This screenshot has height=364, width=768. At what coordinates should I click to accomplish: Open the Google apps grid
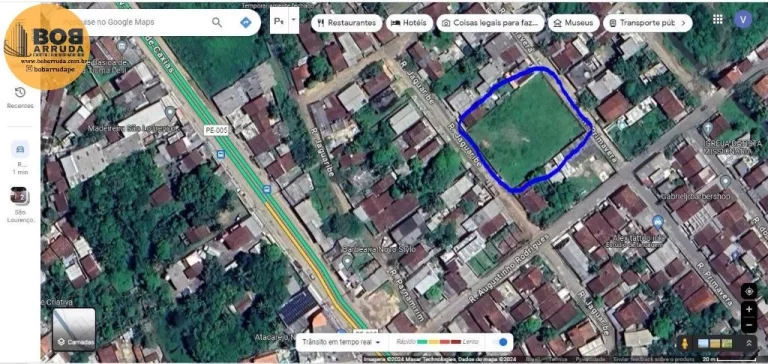coord(718,19)
